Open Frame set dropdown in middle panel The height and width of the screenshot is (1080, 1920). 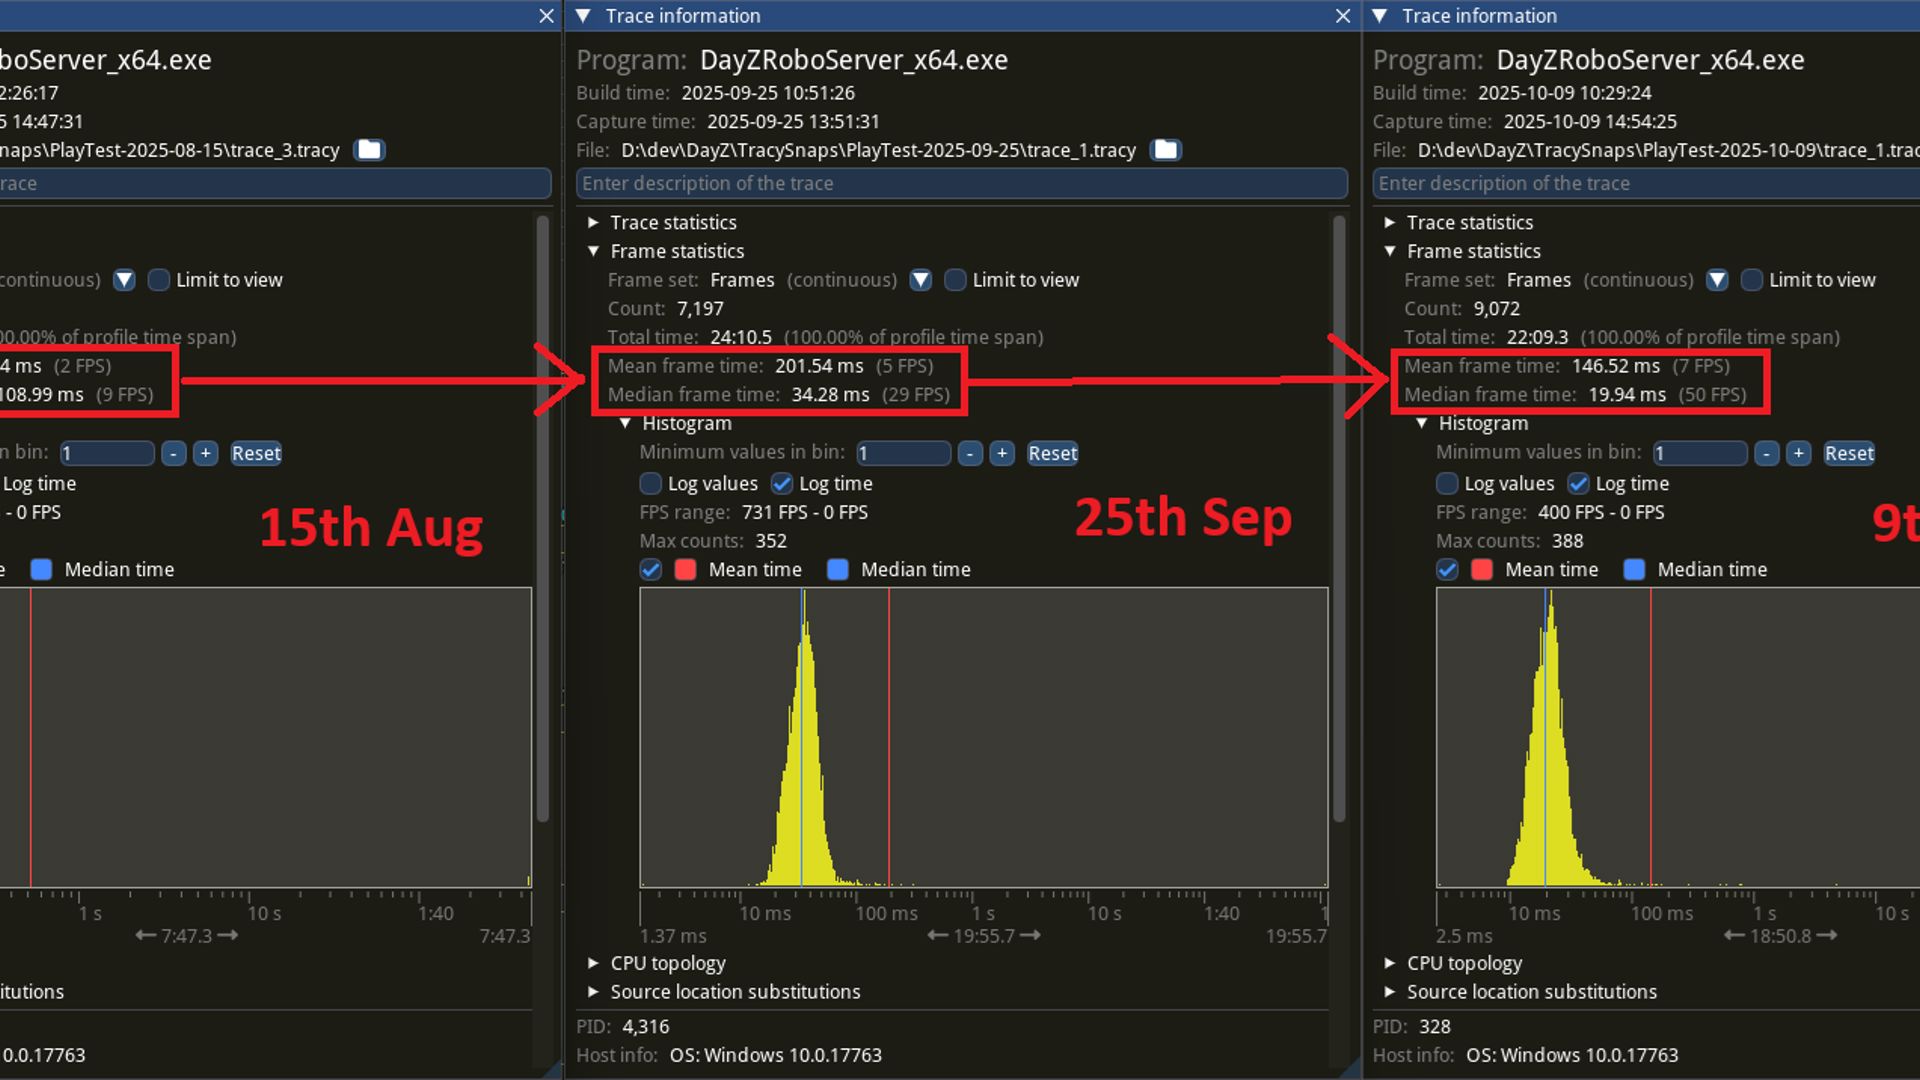[x=920, y=280]
